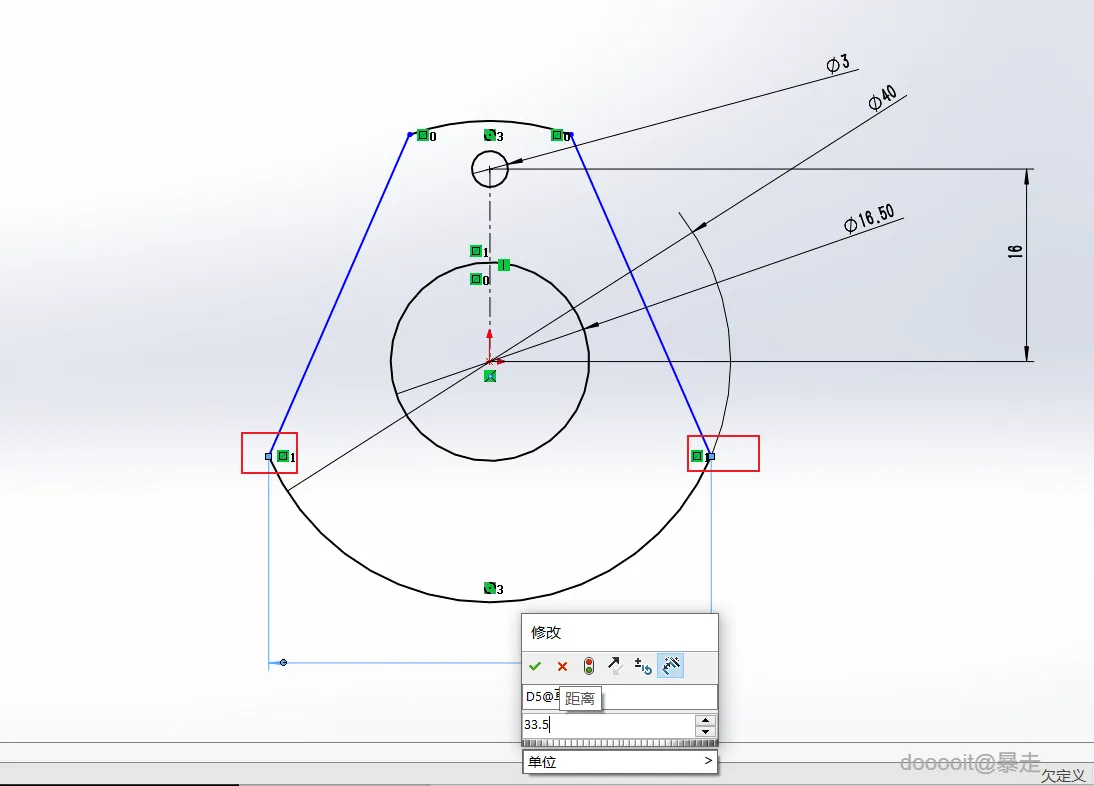Toggle the mark-for-drawing dimension icon
1094x786 pixels.
point(670,666)
